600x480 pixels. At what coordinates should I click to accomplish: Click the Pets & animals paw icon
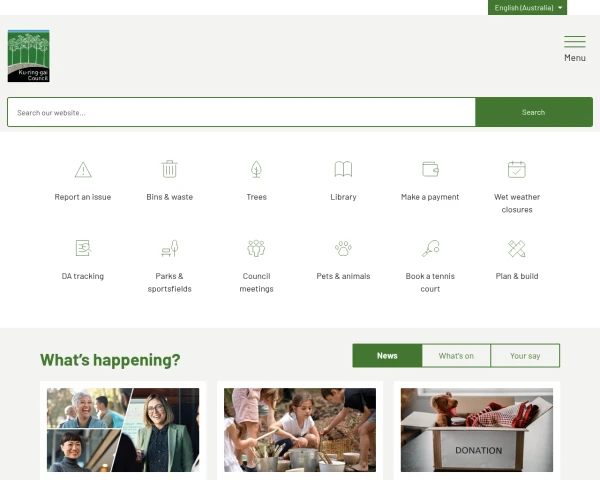[343, 248]
